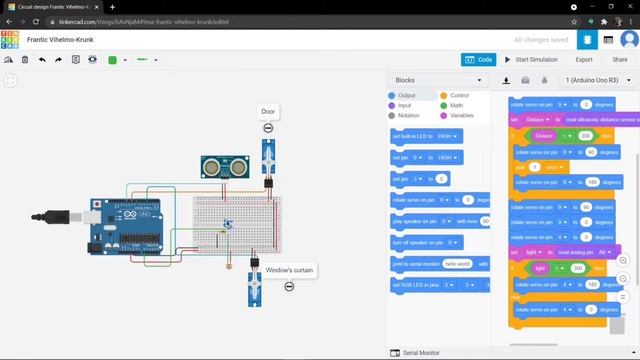Click the Export button

coord(584,60)
